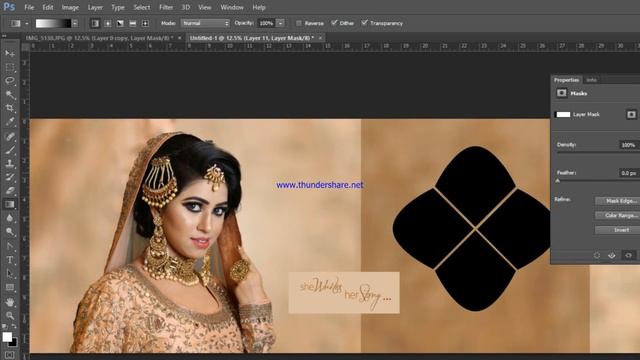Viewport: 640px width, 360px height.
Task: Close the Untitled-1 document tab
Action: 320,38
